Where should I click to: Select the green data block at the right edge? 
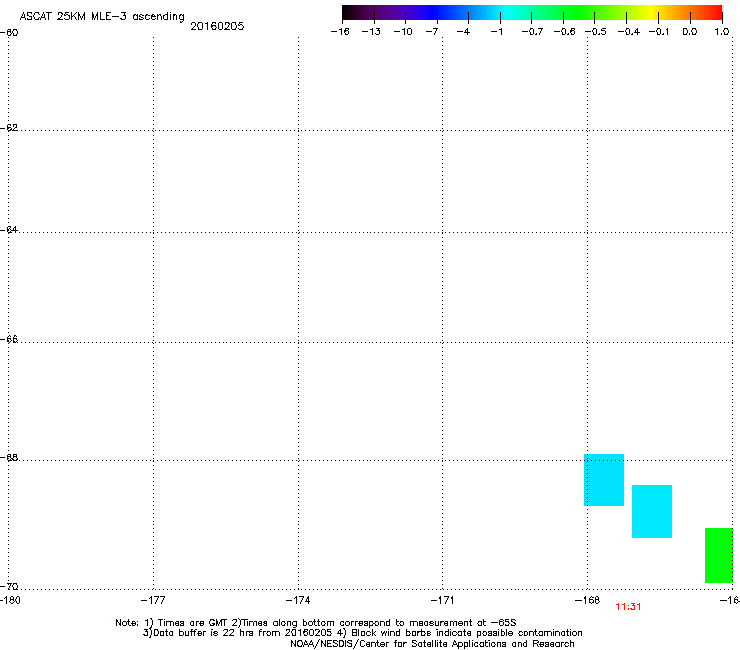point(719,556)
